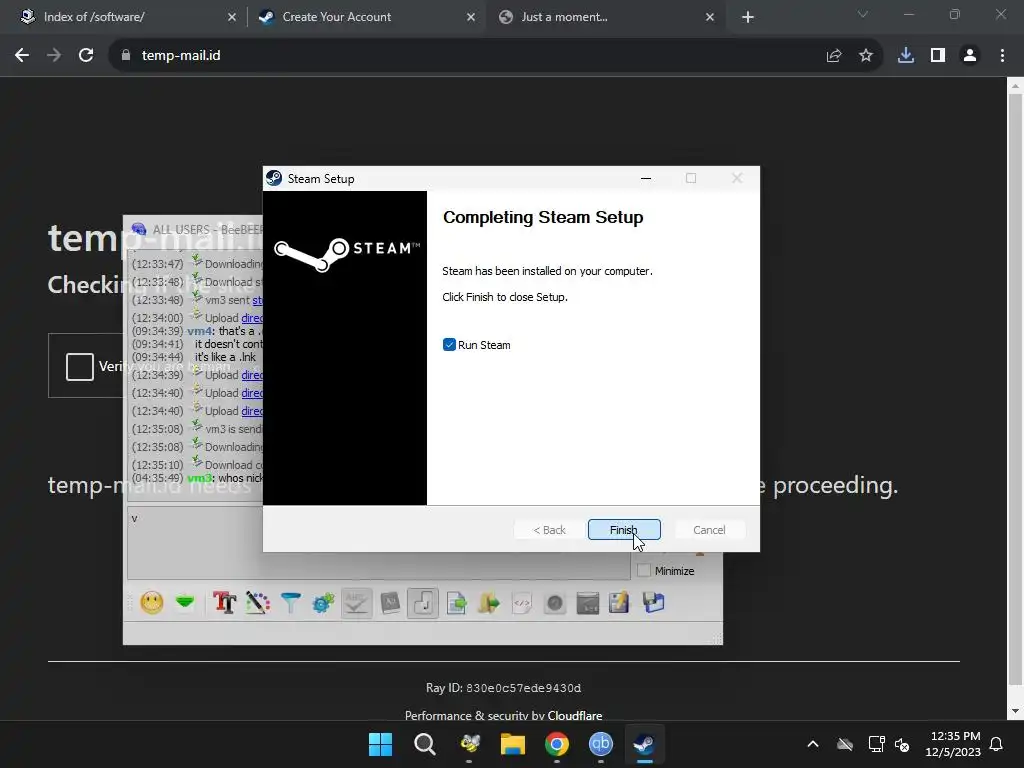This screenshot has width=1024, height=768.
Task: Click the dark gray window icon in BeeBEEP toolbar
Action: click(588, 602)
